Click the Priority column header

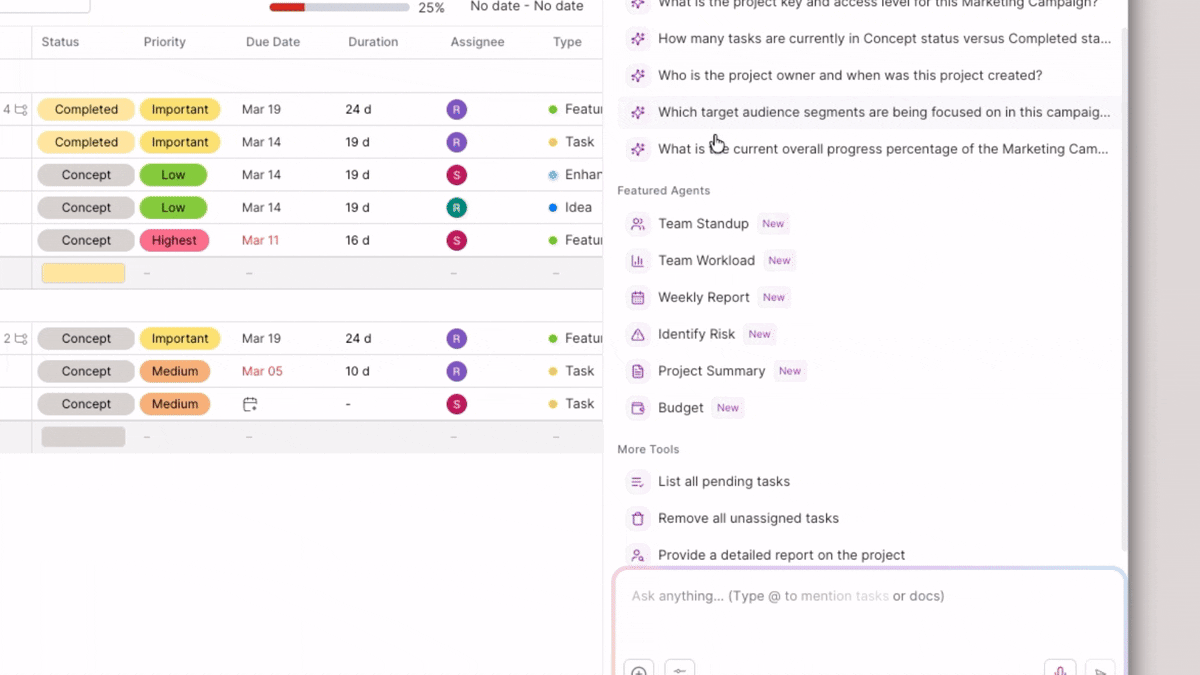tap(165, 42)
